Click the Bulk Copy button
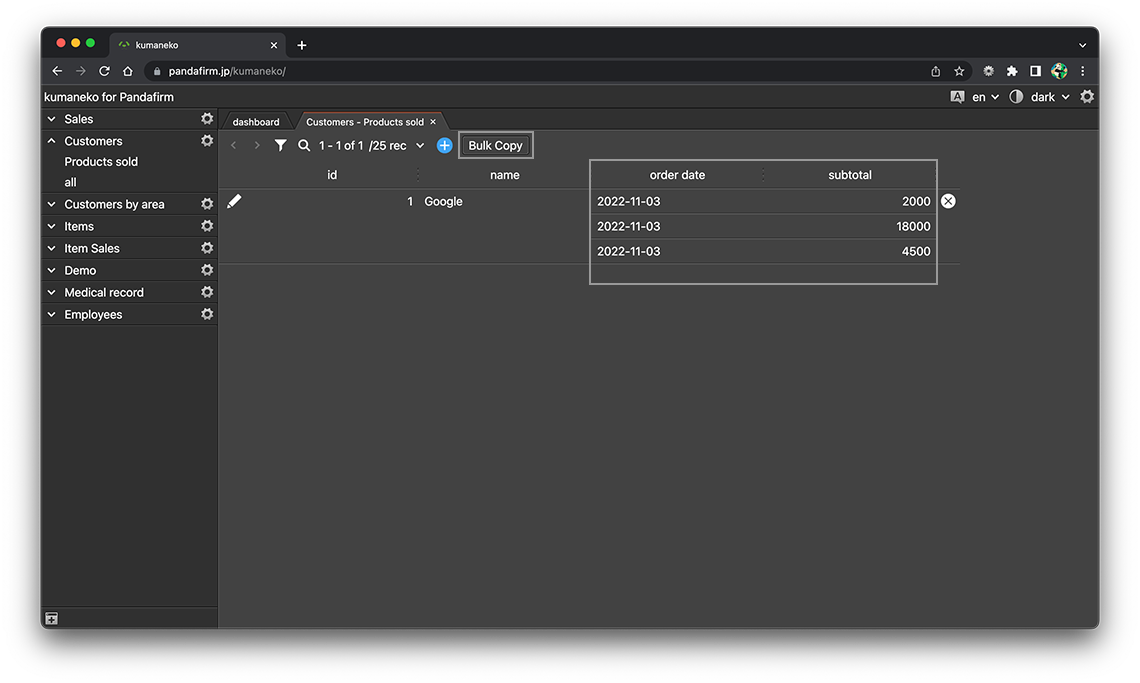Screen dimensions: 1140x683 [x=496, y=146]
